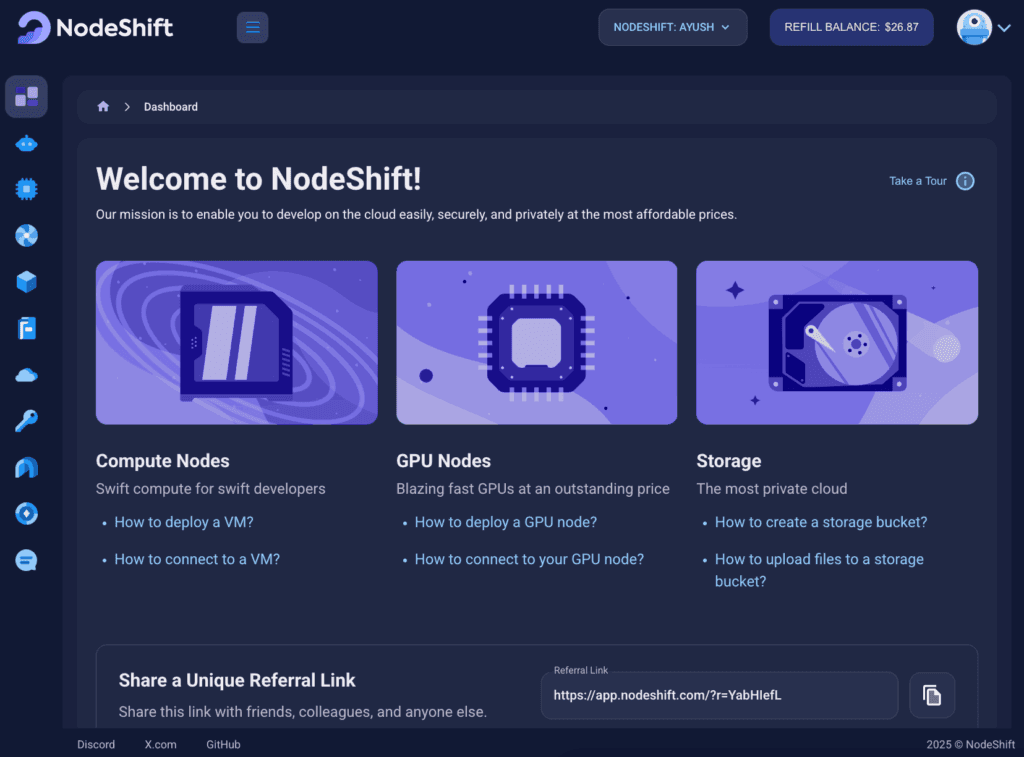Image resolution: width=1024 pixels, height=757 pixels.
Task: Click the Referral Link input field
Action: pyautogui.click(x=719, y=695)
